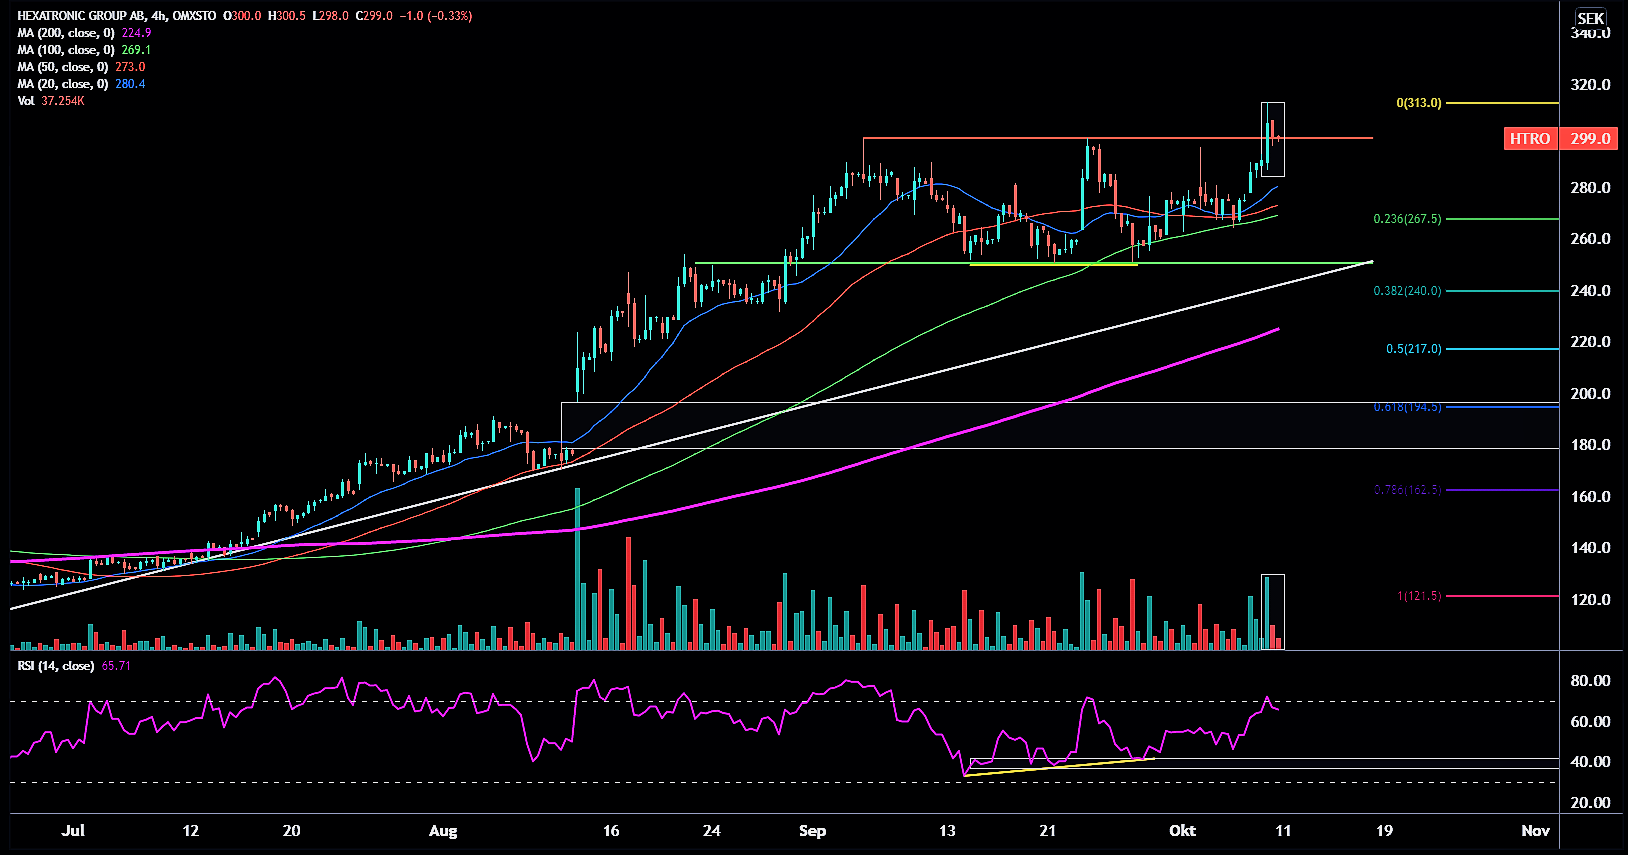The height and width of the screenshot is (855, 1628).
Task: Click the 200.0 price scale label
Action: pyautogui.click(x=1590, y=394)
